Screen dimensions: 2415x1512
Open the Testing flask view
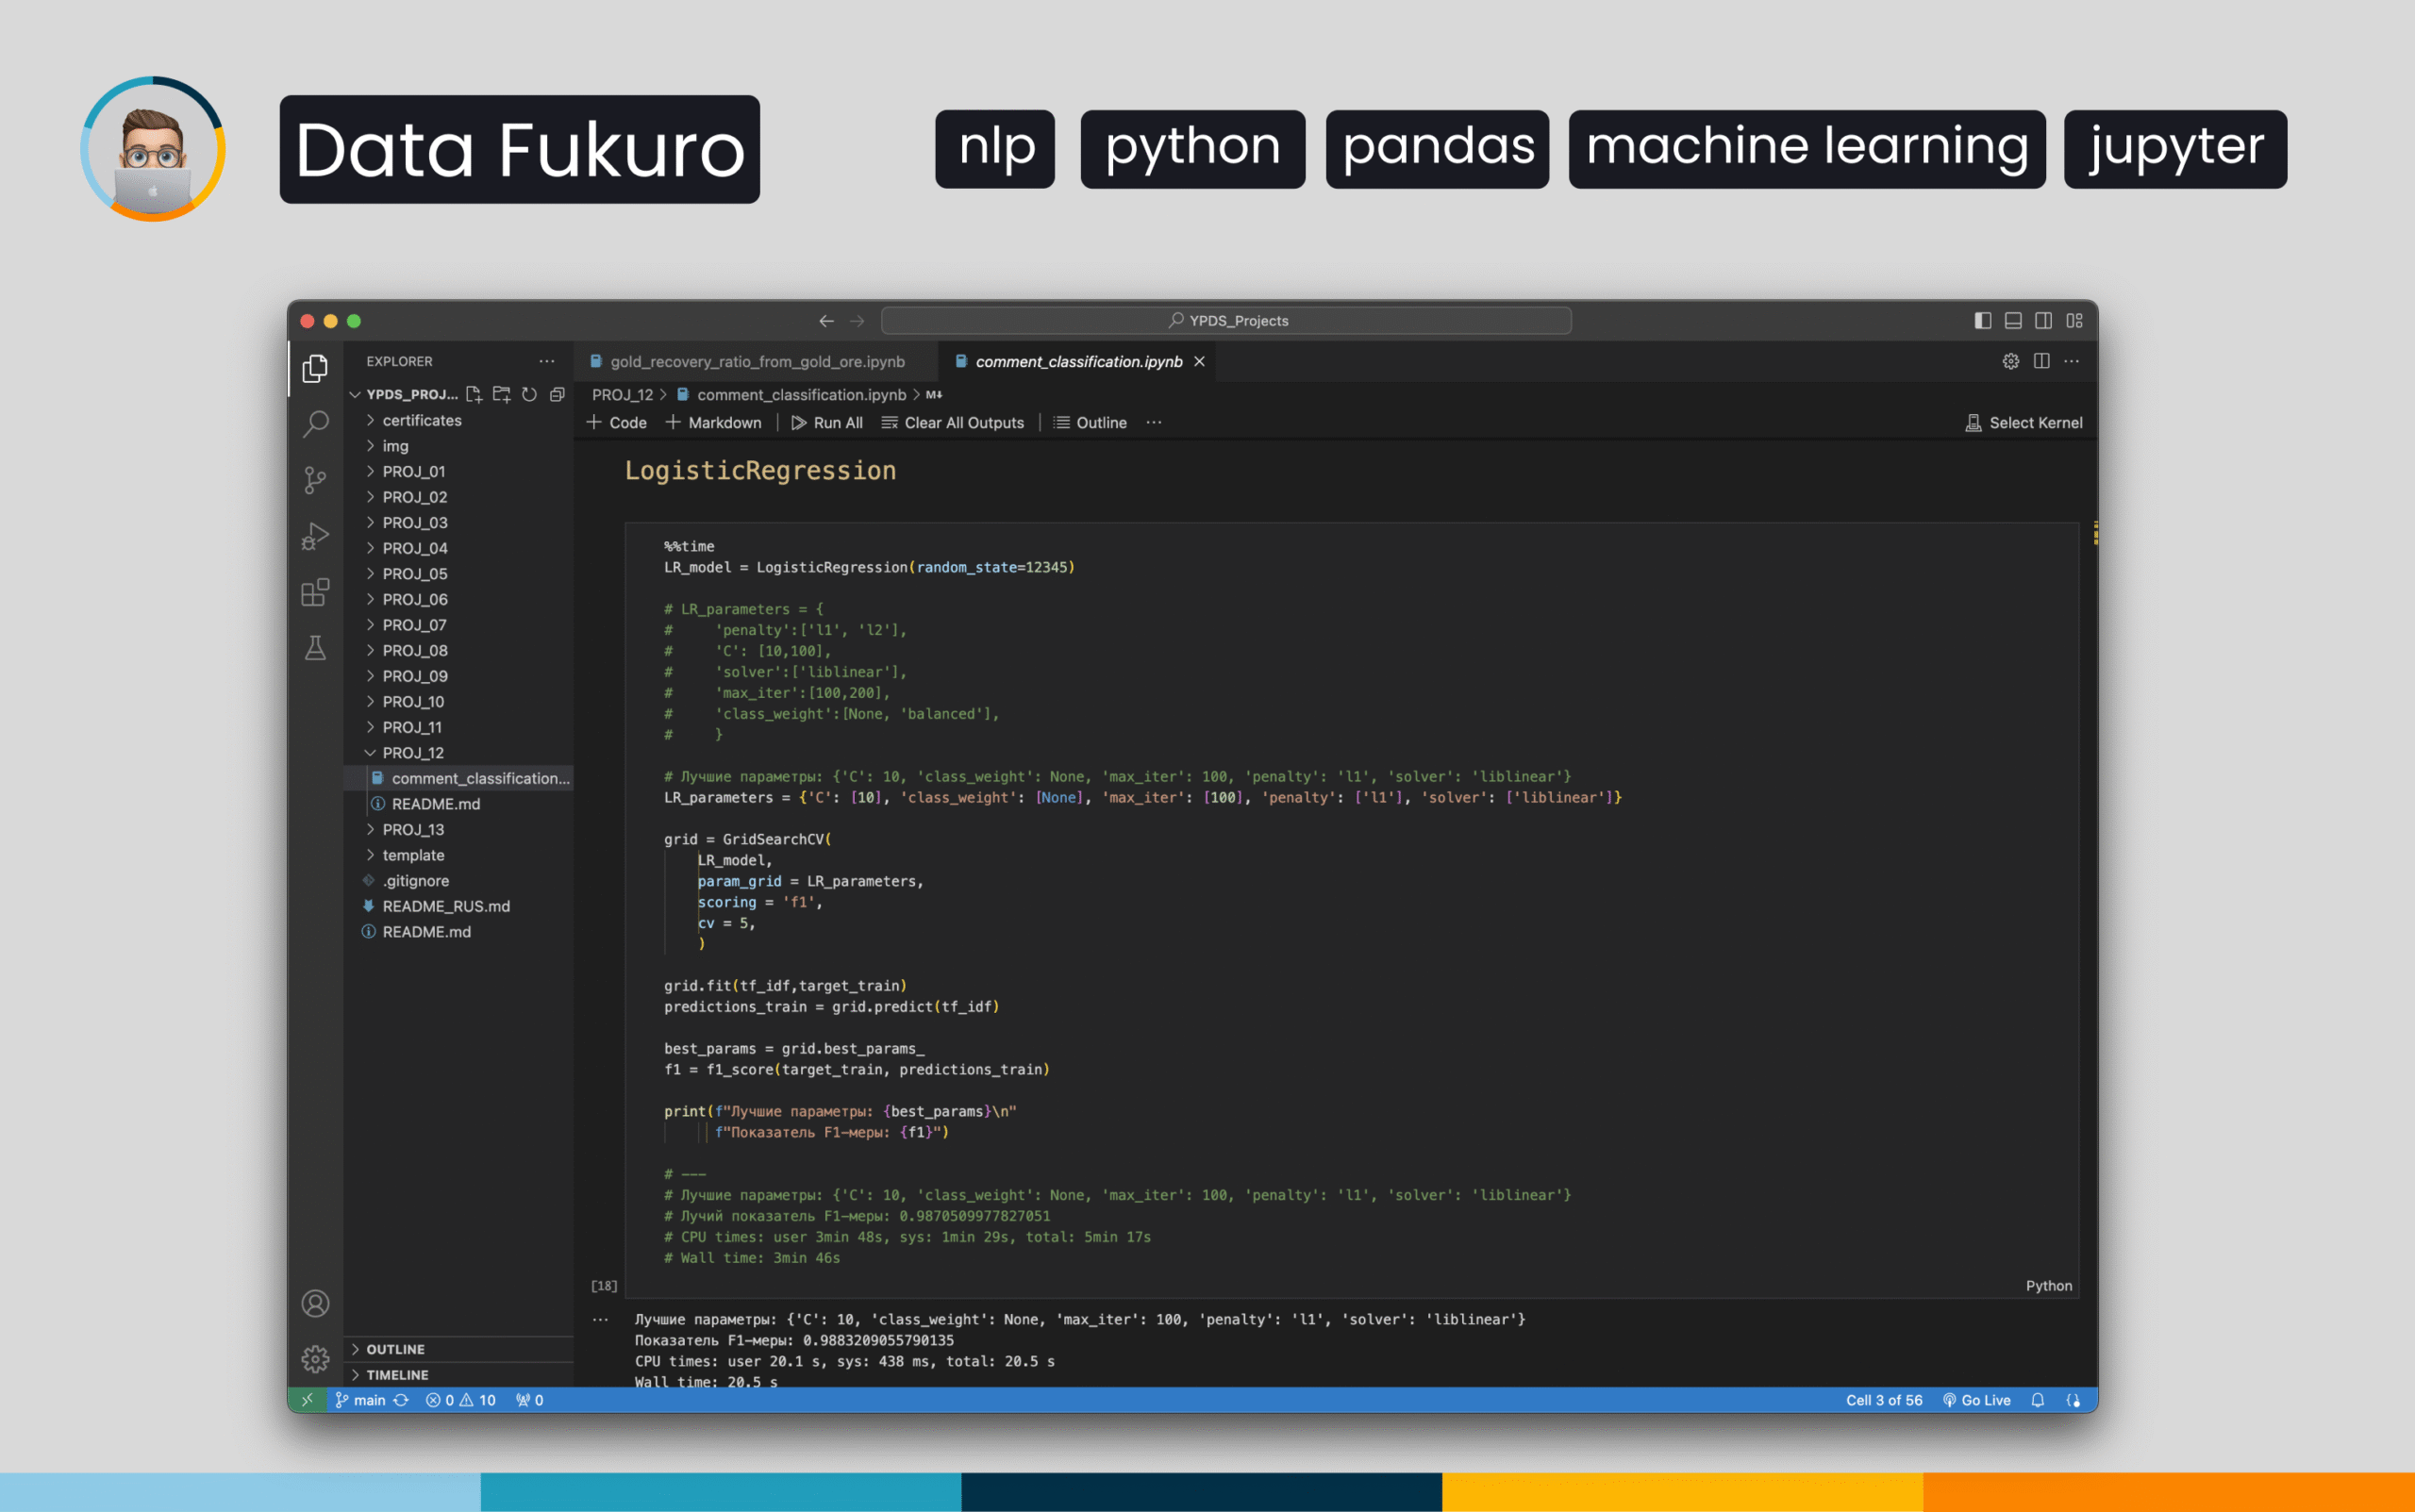(x=315, y=648)
